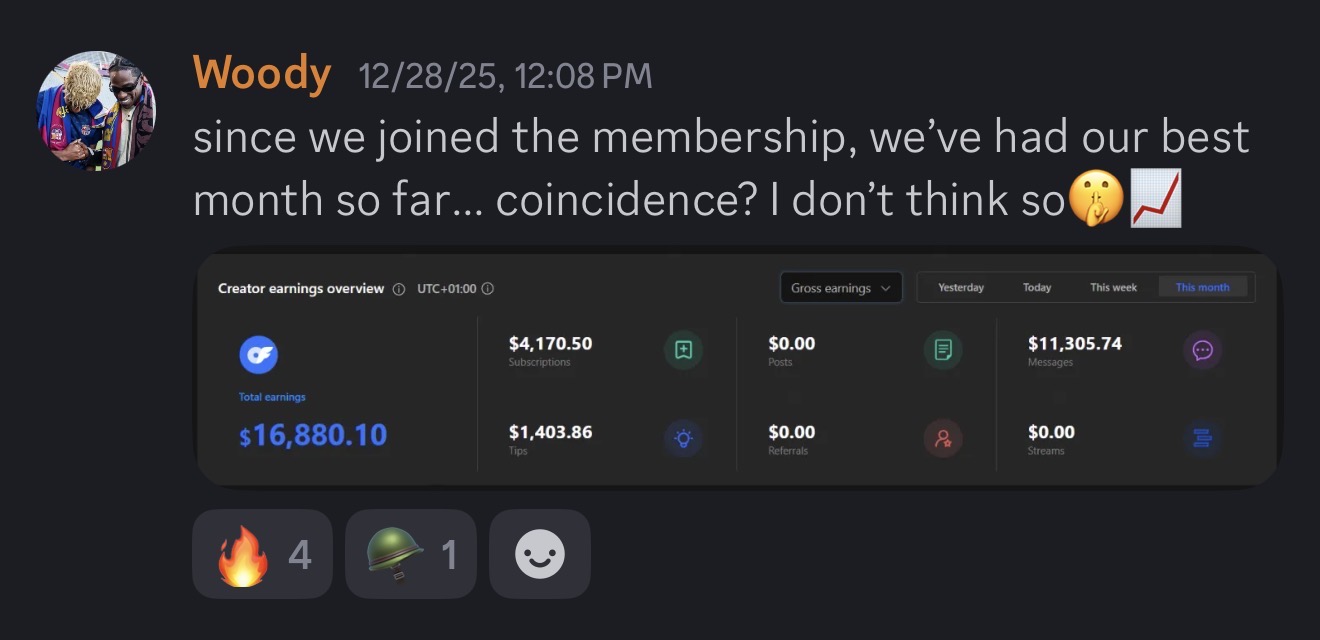The width and height of the screenshot is (1320, 640).
Task: Switch to the This week tab
Action: 1113,288
